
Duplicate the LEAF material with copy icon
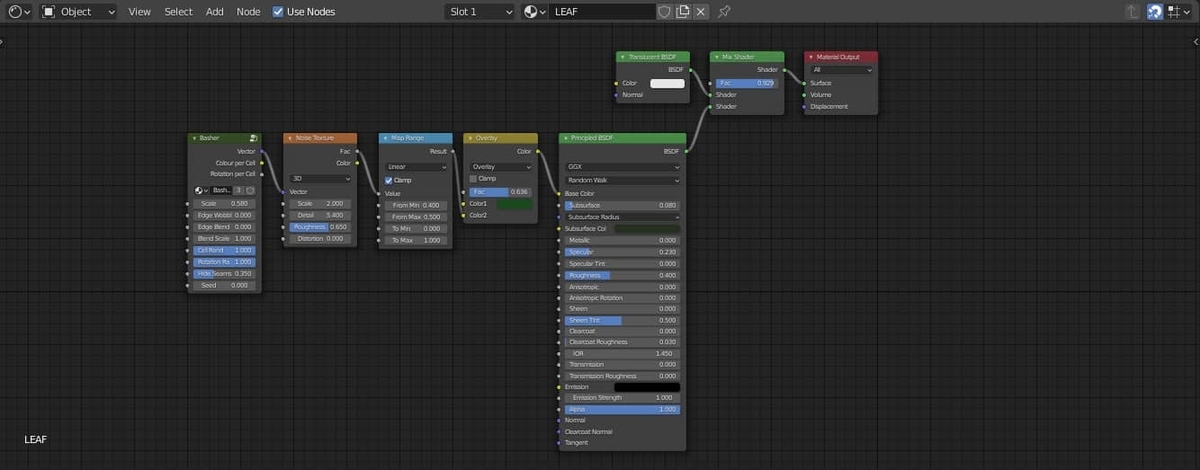tap(683, 11)
